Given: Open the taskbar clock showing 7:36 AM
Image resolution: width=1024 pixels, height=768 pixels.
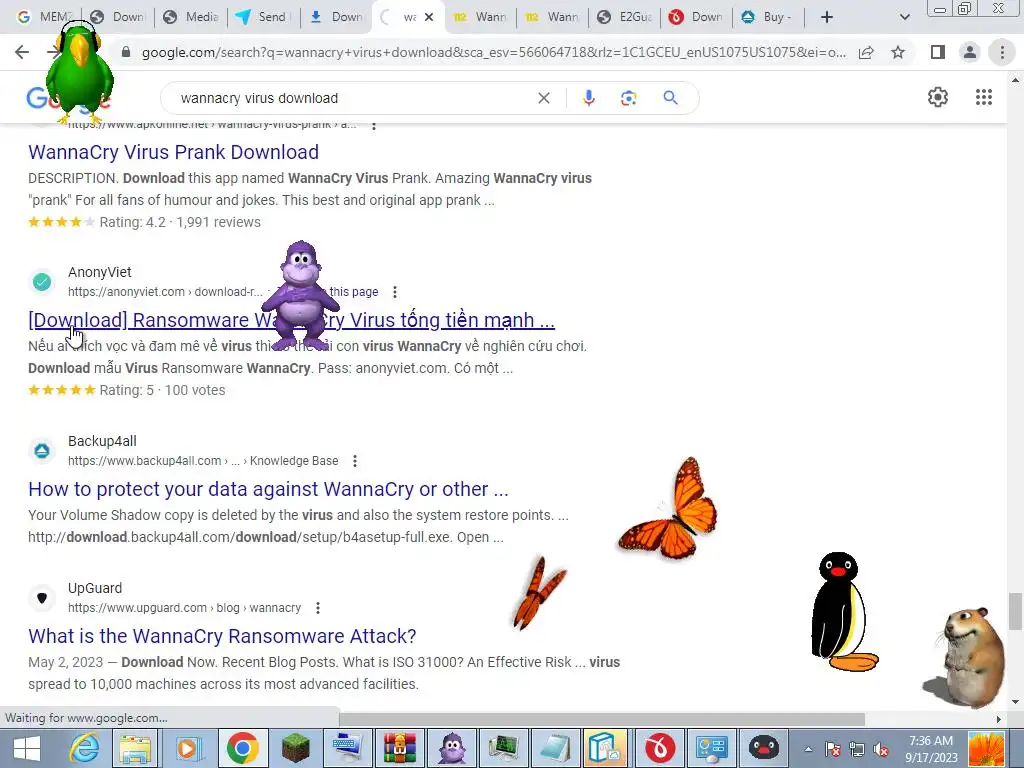Looking at the screenshot, I should pyautogui.click(x=931, y=749).
